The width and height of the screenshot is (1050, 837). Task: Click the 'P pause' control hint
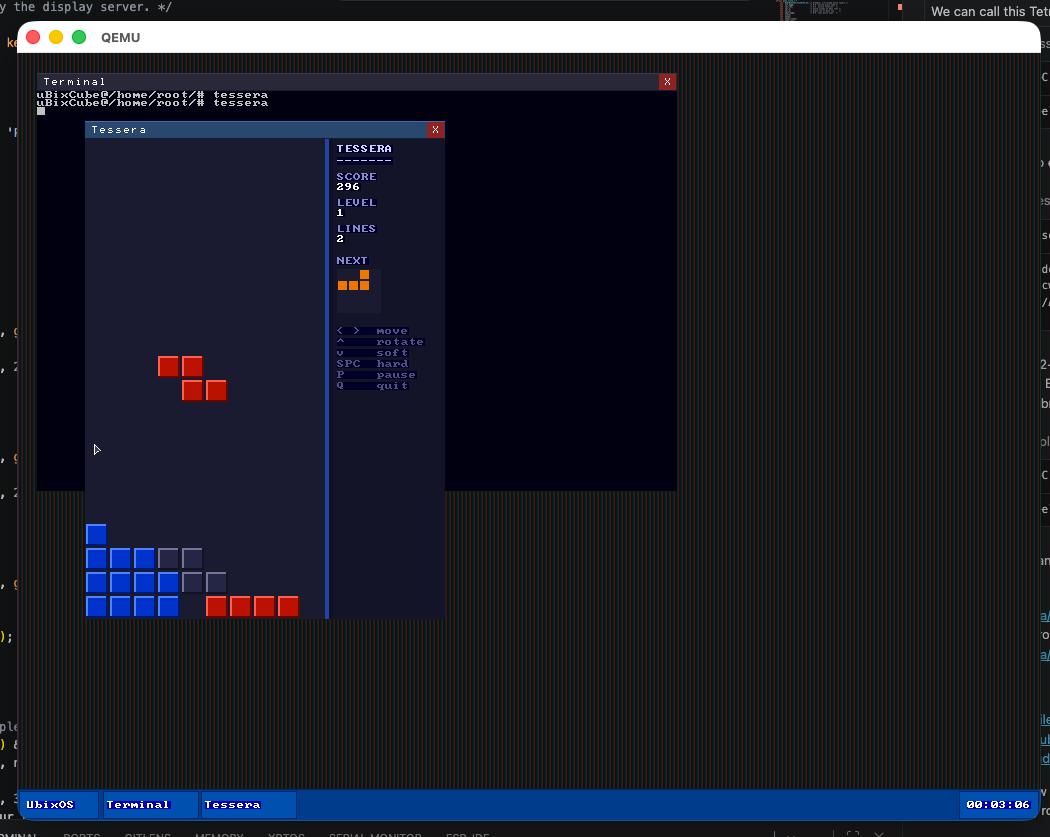[x=376, y=375]
